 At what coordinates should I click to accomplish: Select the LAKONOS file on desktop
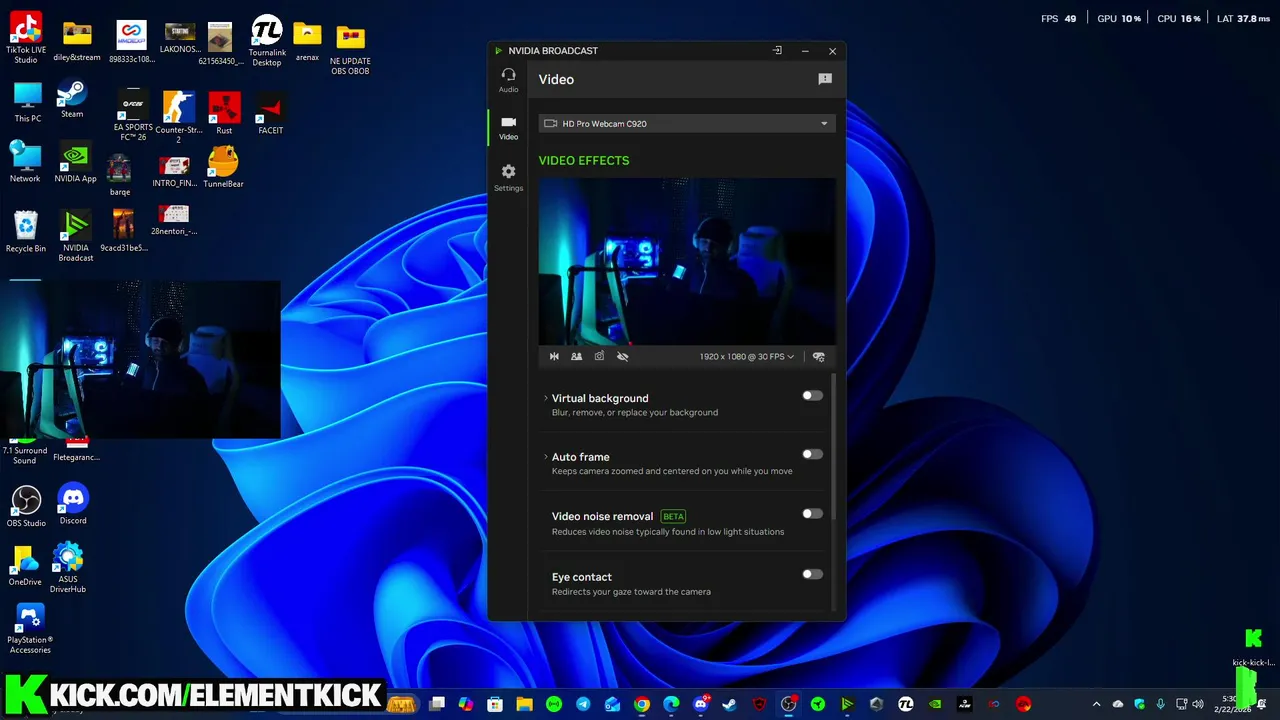coord(180,37)
